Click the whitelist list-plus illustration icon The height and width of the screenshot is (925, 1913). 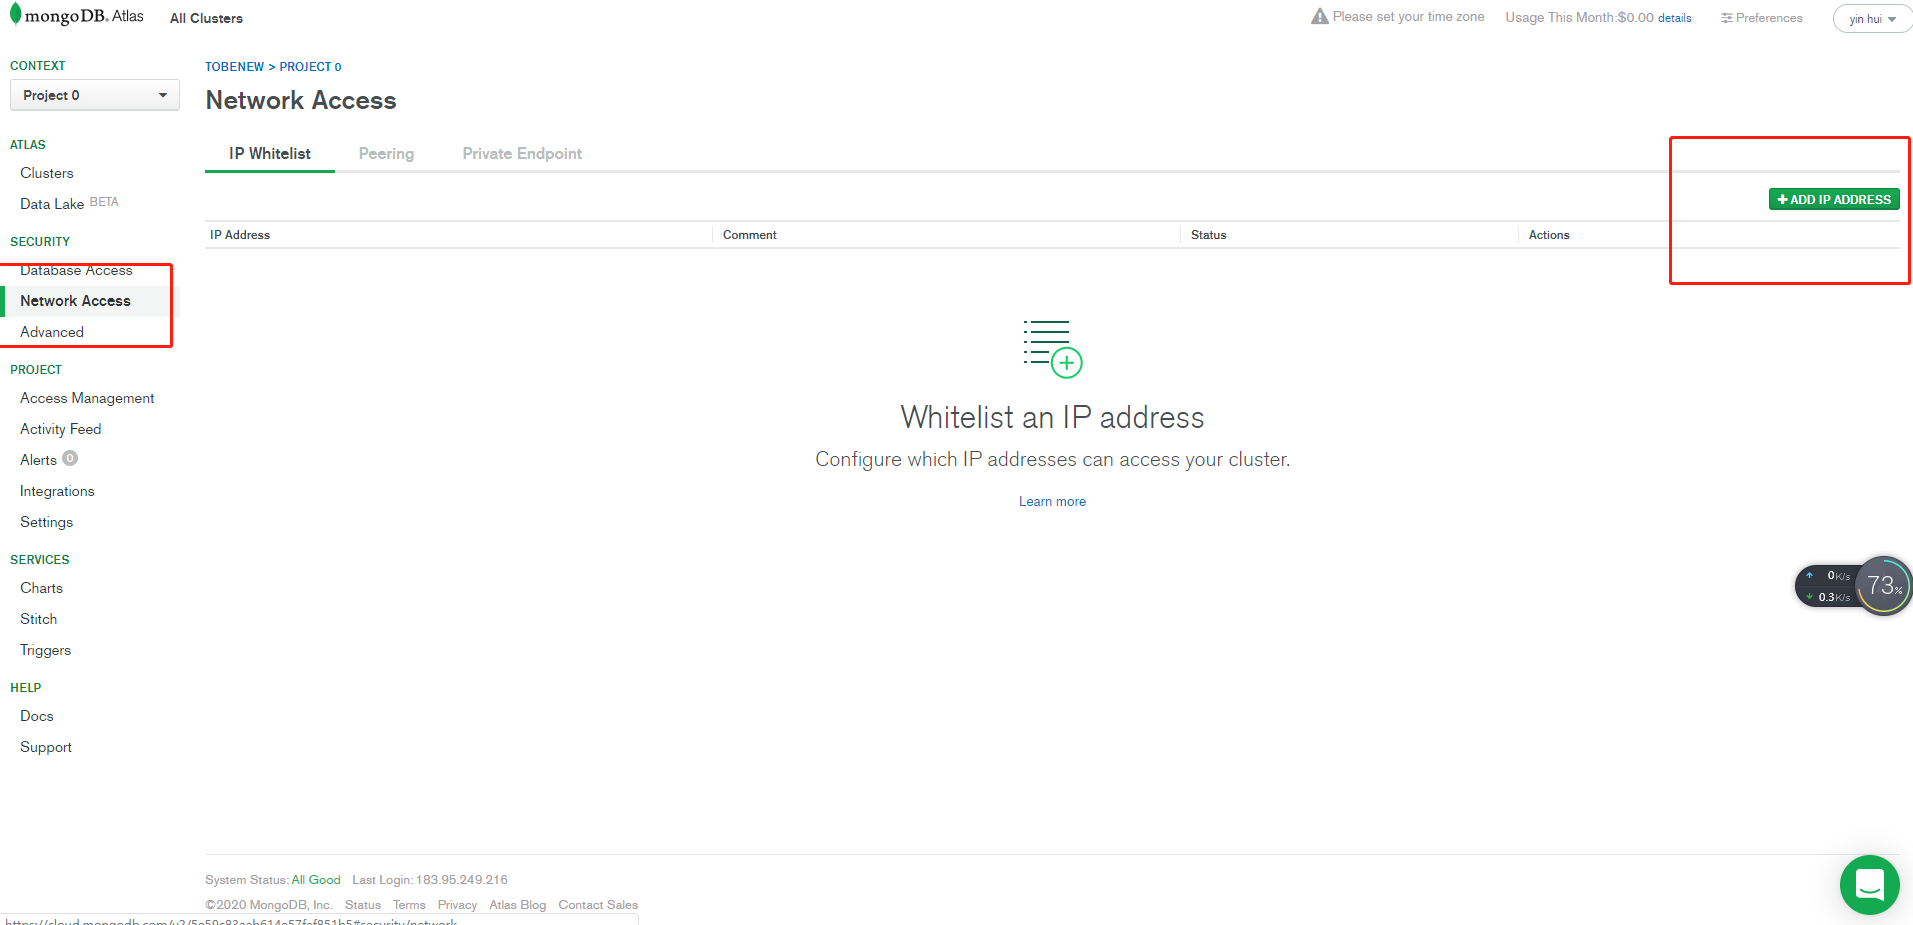1052,348
